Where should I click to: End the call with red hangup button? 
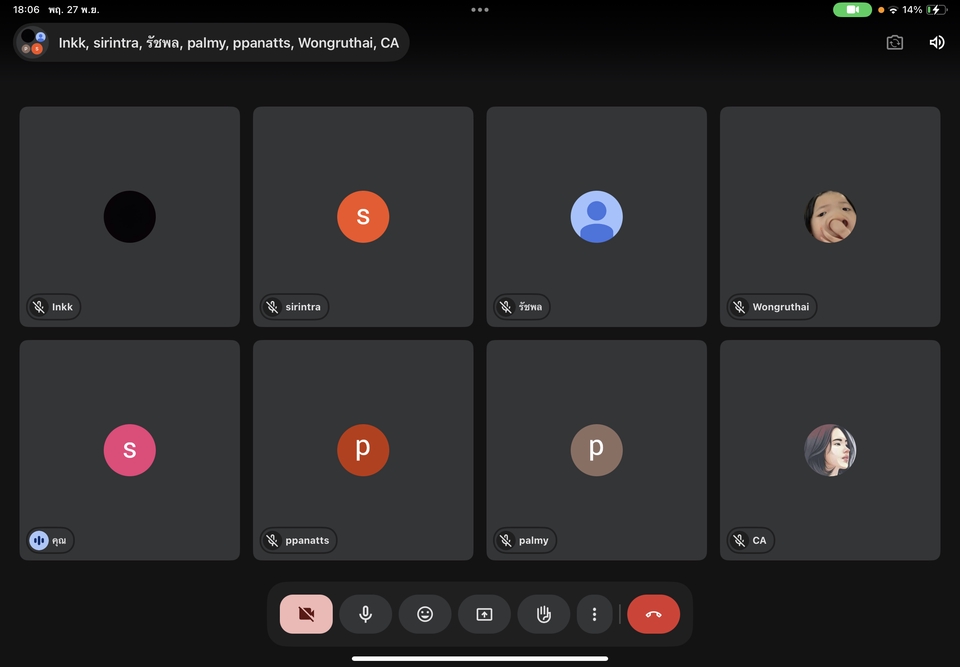(x=653, y=614)
